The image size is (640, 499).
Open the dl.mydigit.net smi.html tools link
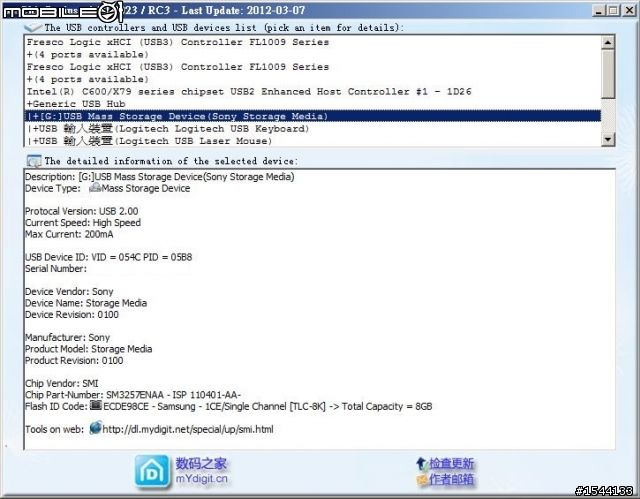188,429
